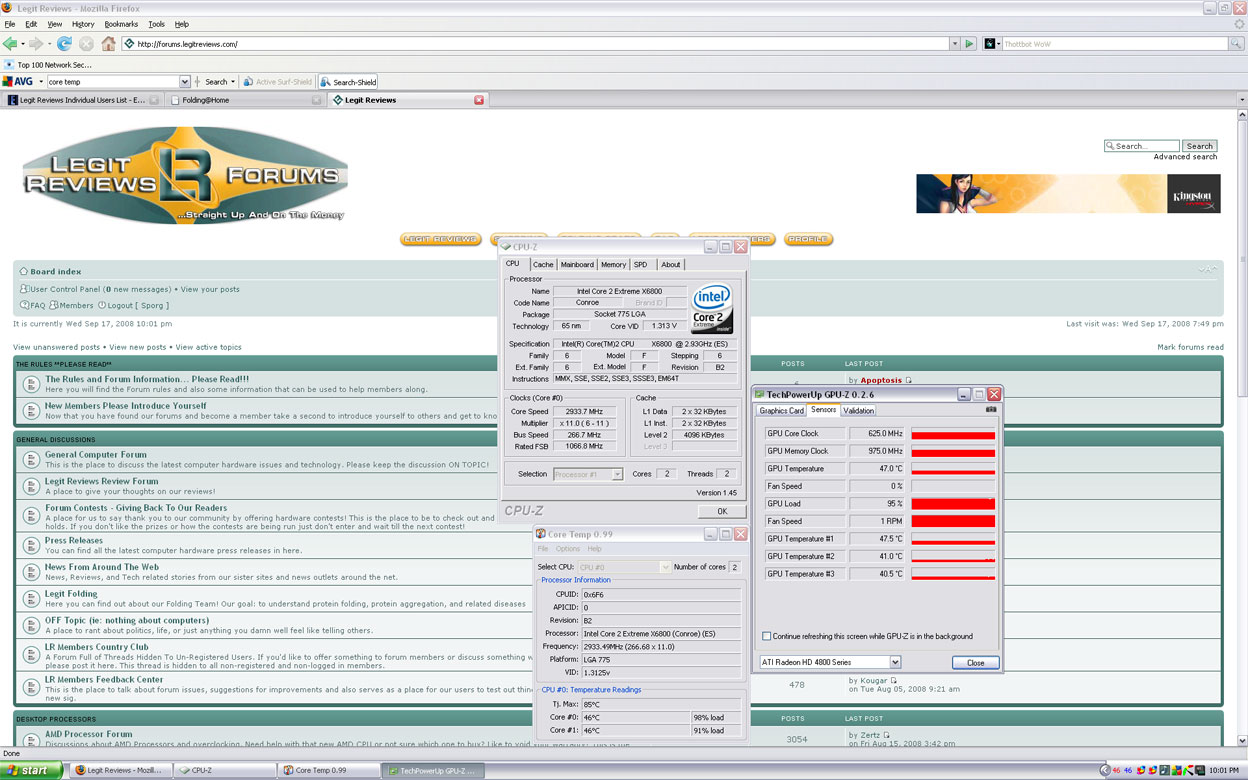Screen dimensions: 1248x780
Task: Click the Firefox green Back arrow
Action: (10, 44)
